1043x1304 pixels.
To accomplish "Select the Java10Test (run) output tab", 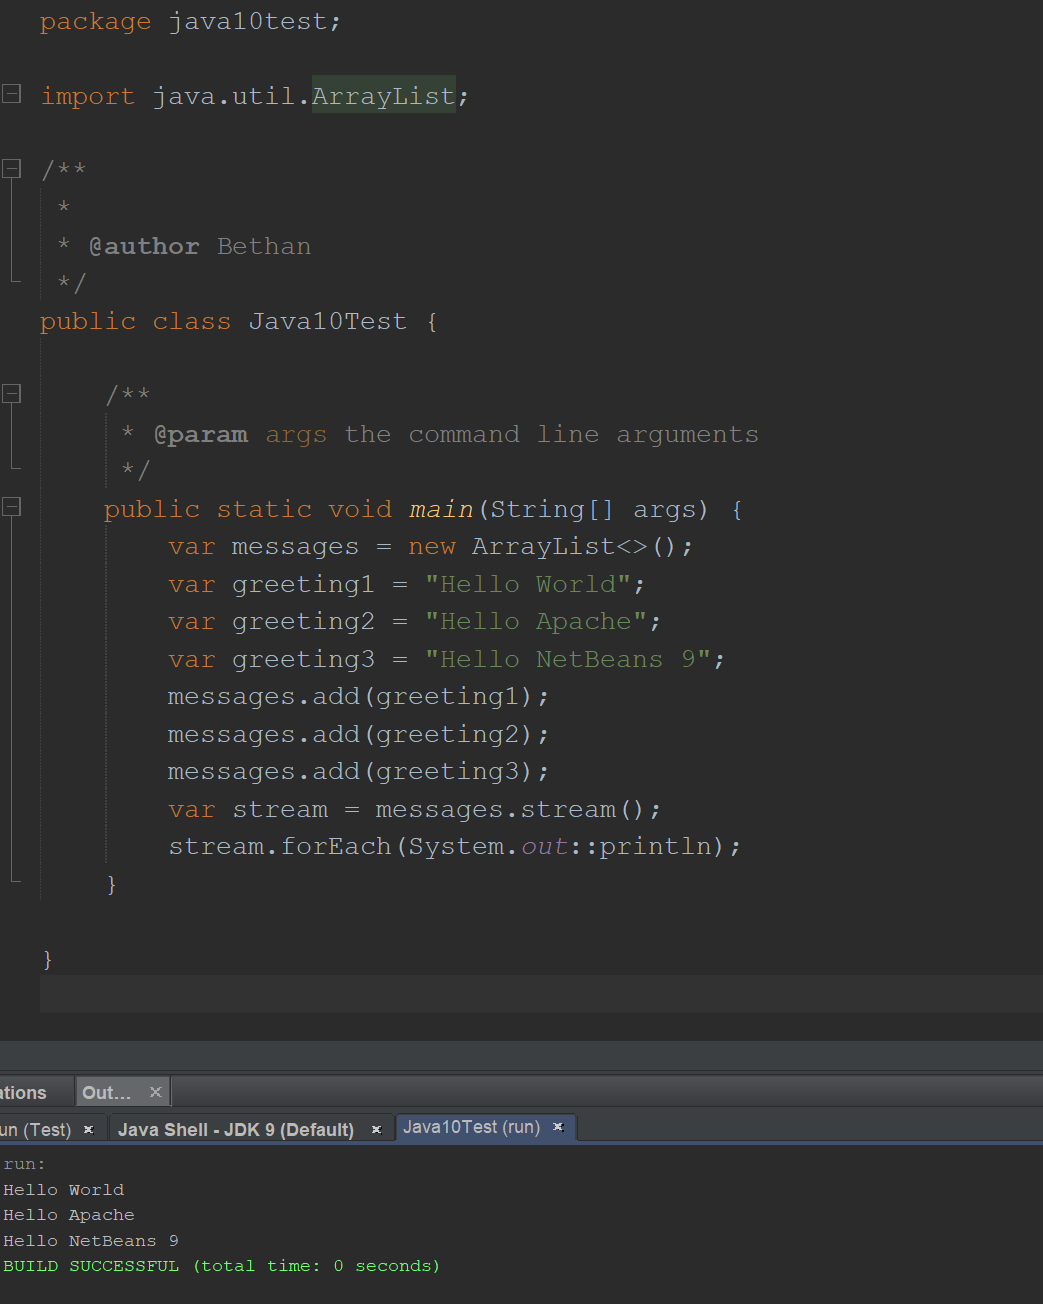I will 474,1127.
